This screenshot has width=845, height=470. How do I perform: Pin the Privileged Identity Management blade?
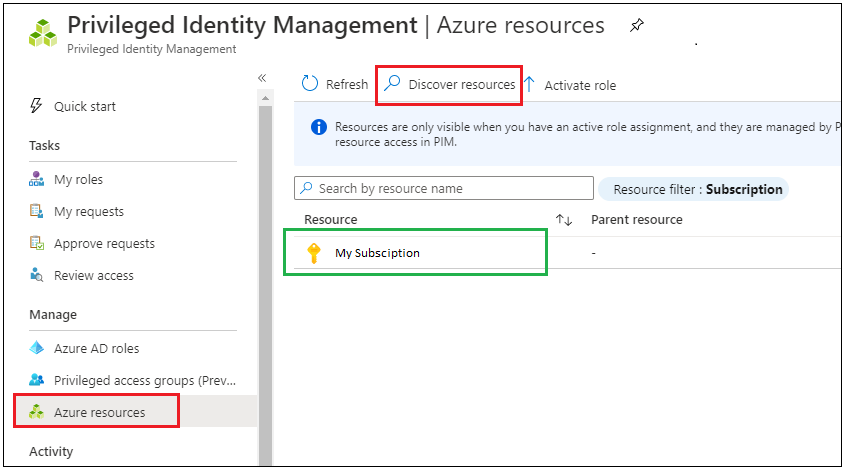point(636,25)
